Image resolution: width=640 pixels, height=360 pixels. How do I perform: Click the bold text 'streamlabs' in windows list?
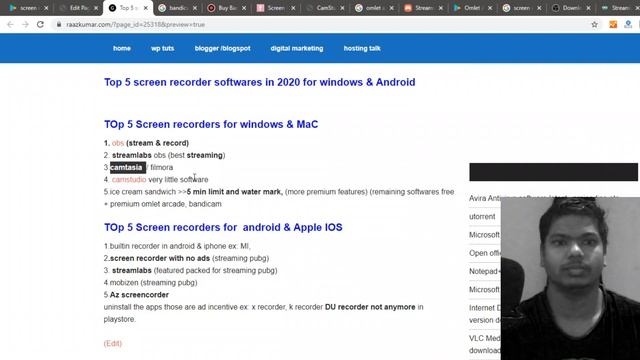[x=131, y=155]
